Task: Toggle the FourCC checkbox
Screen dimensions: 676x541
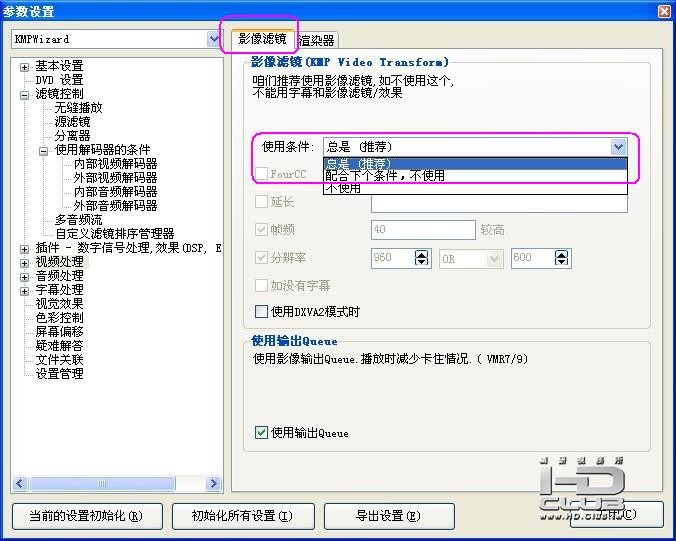Action: click(261, 174)
